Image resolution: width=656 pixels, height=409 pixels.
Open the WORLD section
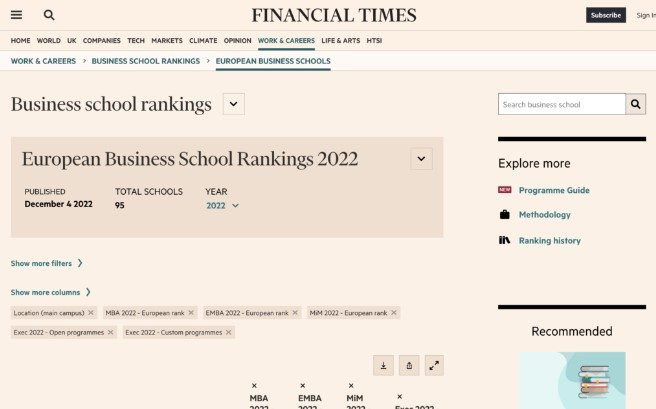coord(49,41)
